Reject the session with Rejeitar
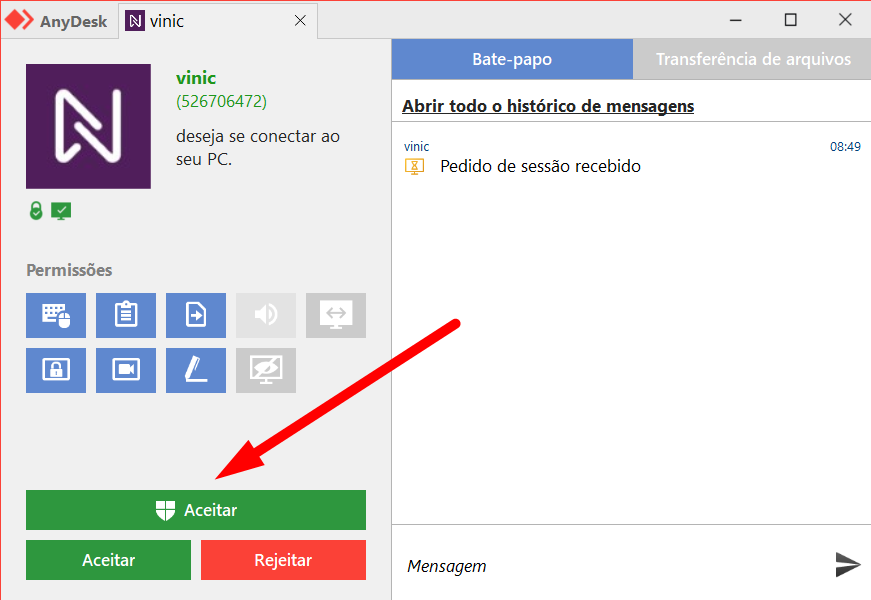The image size is (871, 600). [283, 560]
